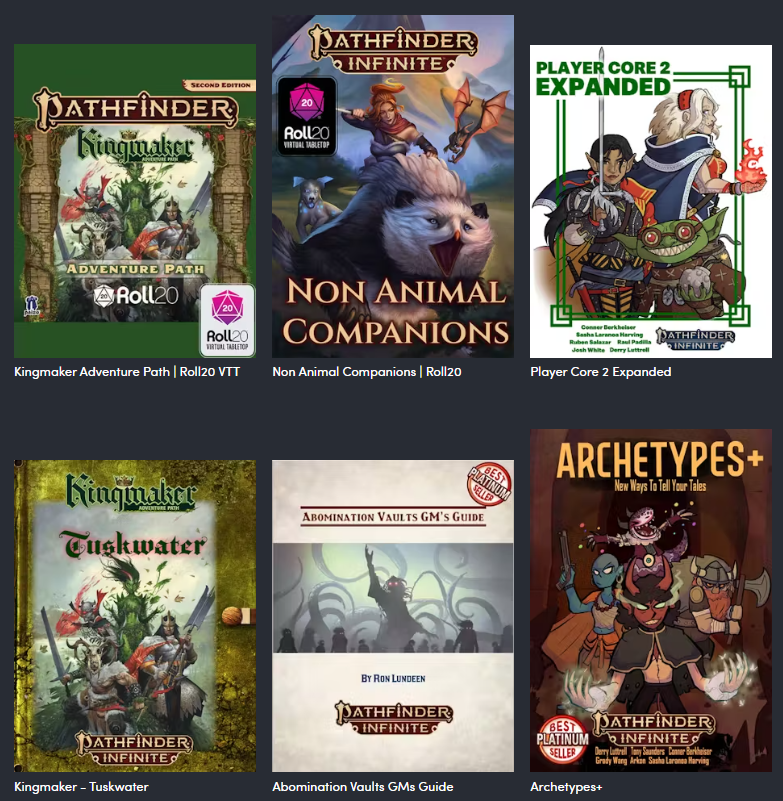The image size is (783, 801).
Task: Click the Pathfinder Infinite logo on Tuskwater cover
Action: [x=135, y=749]
